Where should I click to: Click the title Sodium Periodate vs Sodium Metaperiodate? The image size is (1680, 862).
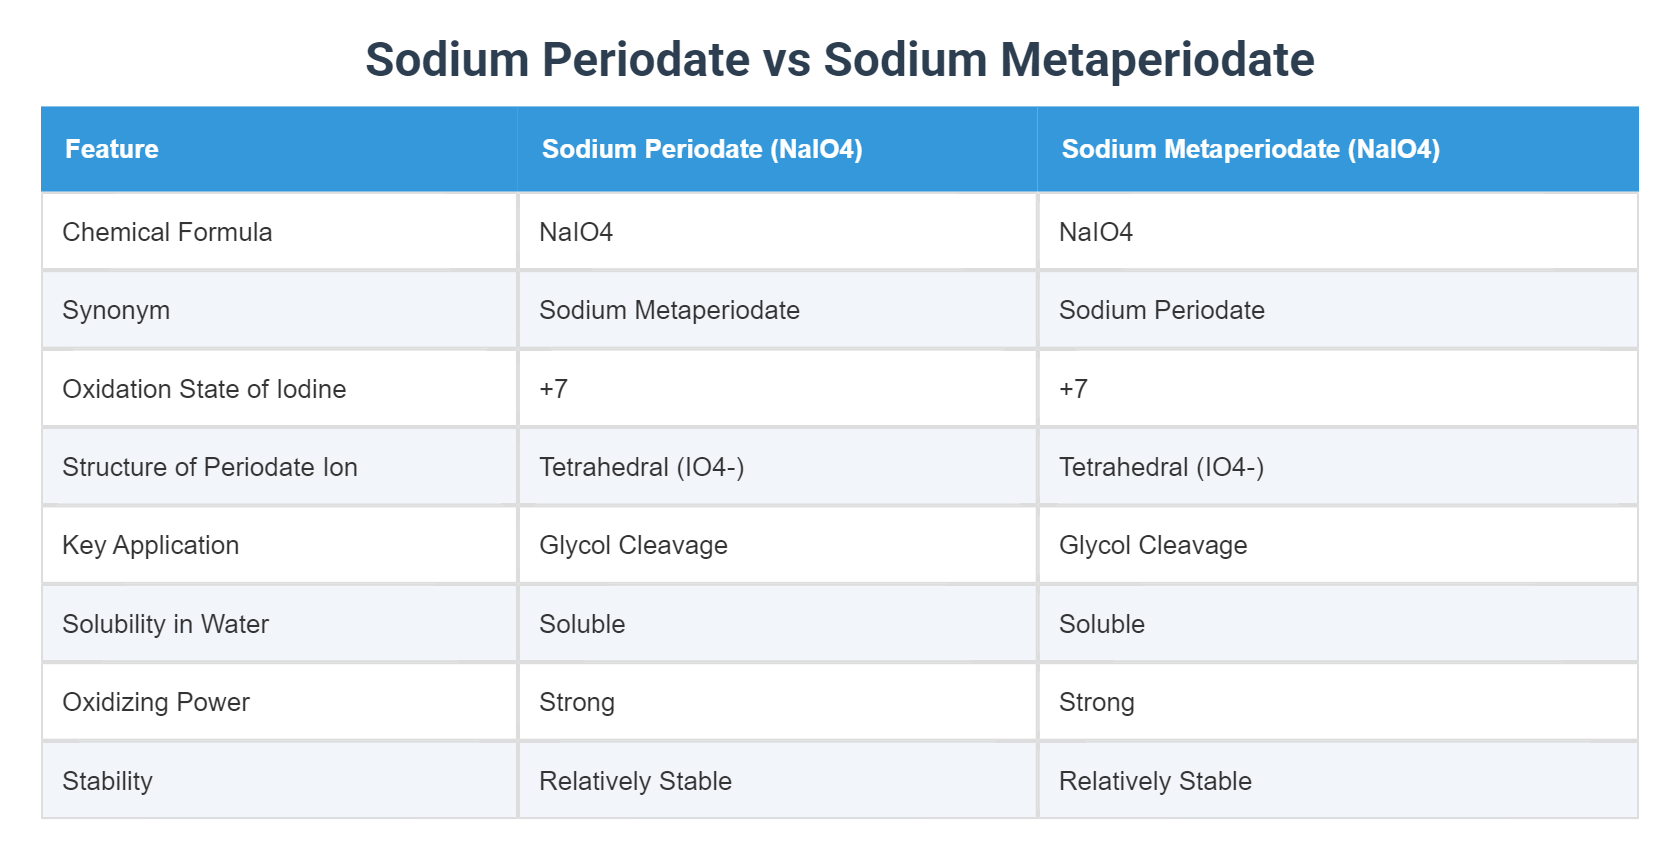[839, 59]
